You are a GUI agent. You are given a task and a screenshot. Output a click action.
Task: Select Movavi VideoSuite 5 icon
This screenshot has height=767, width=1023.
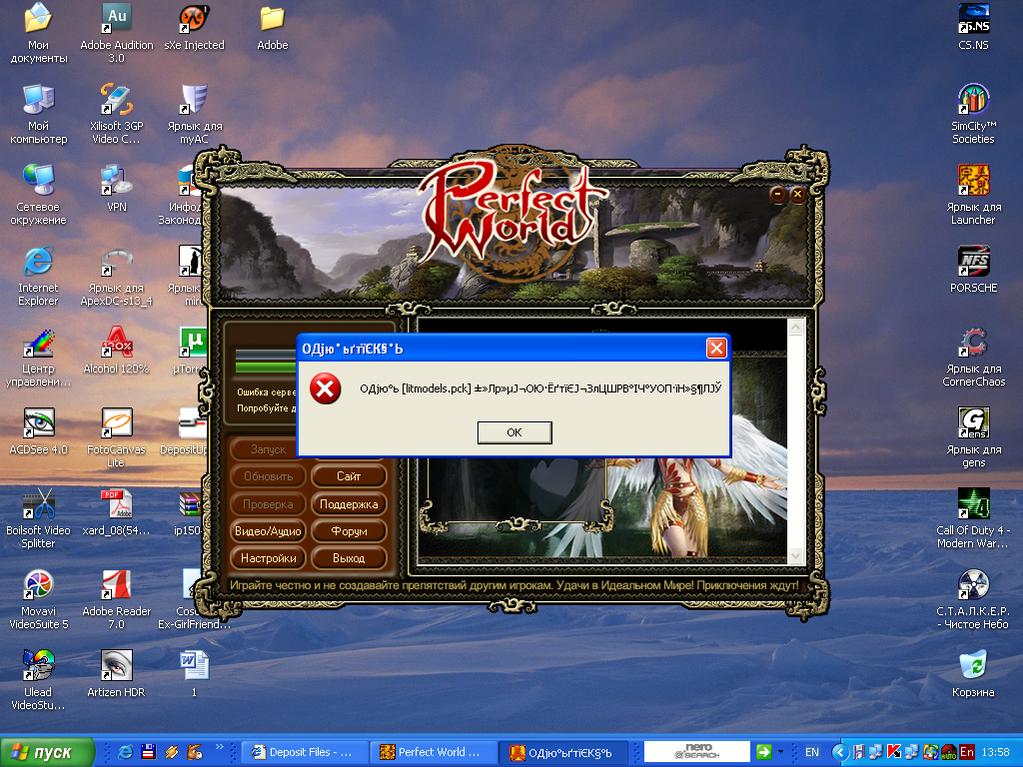click(38, 599)
